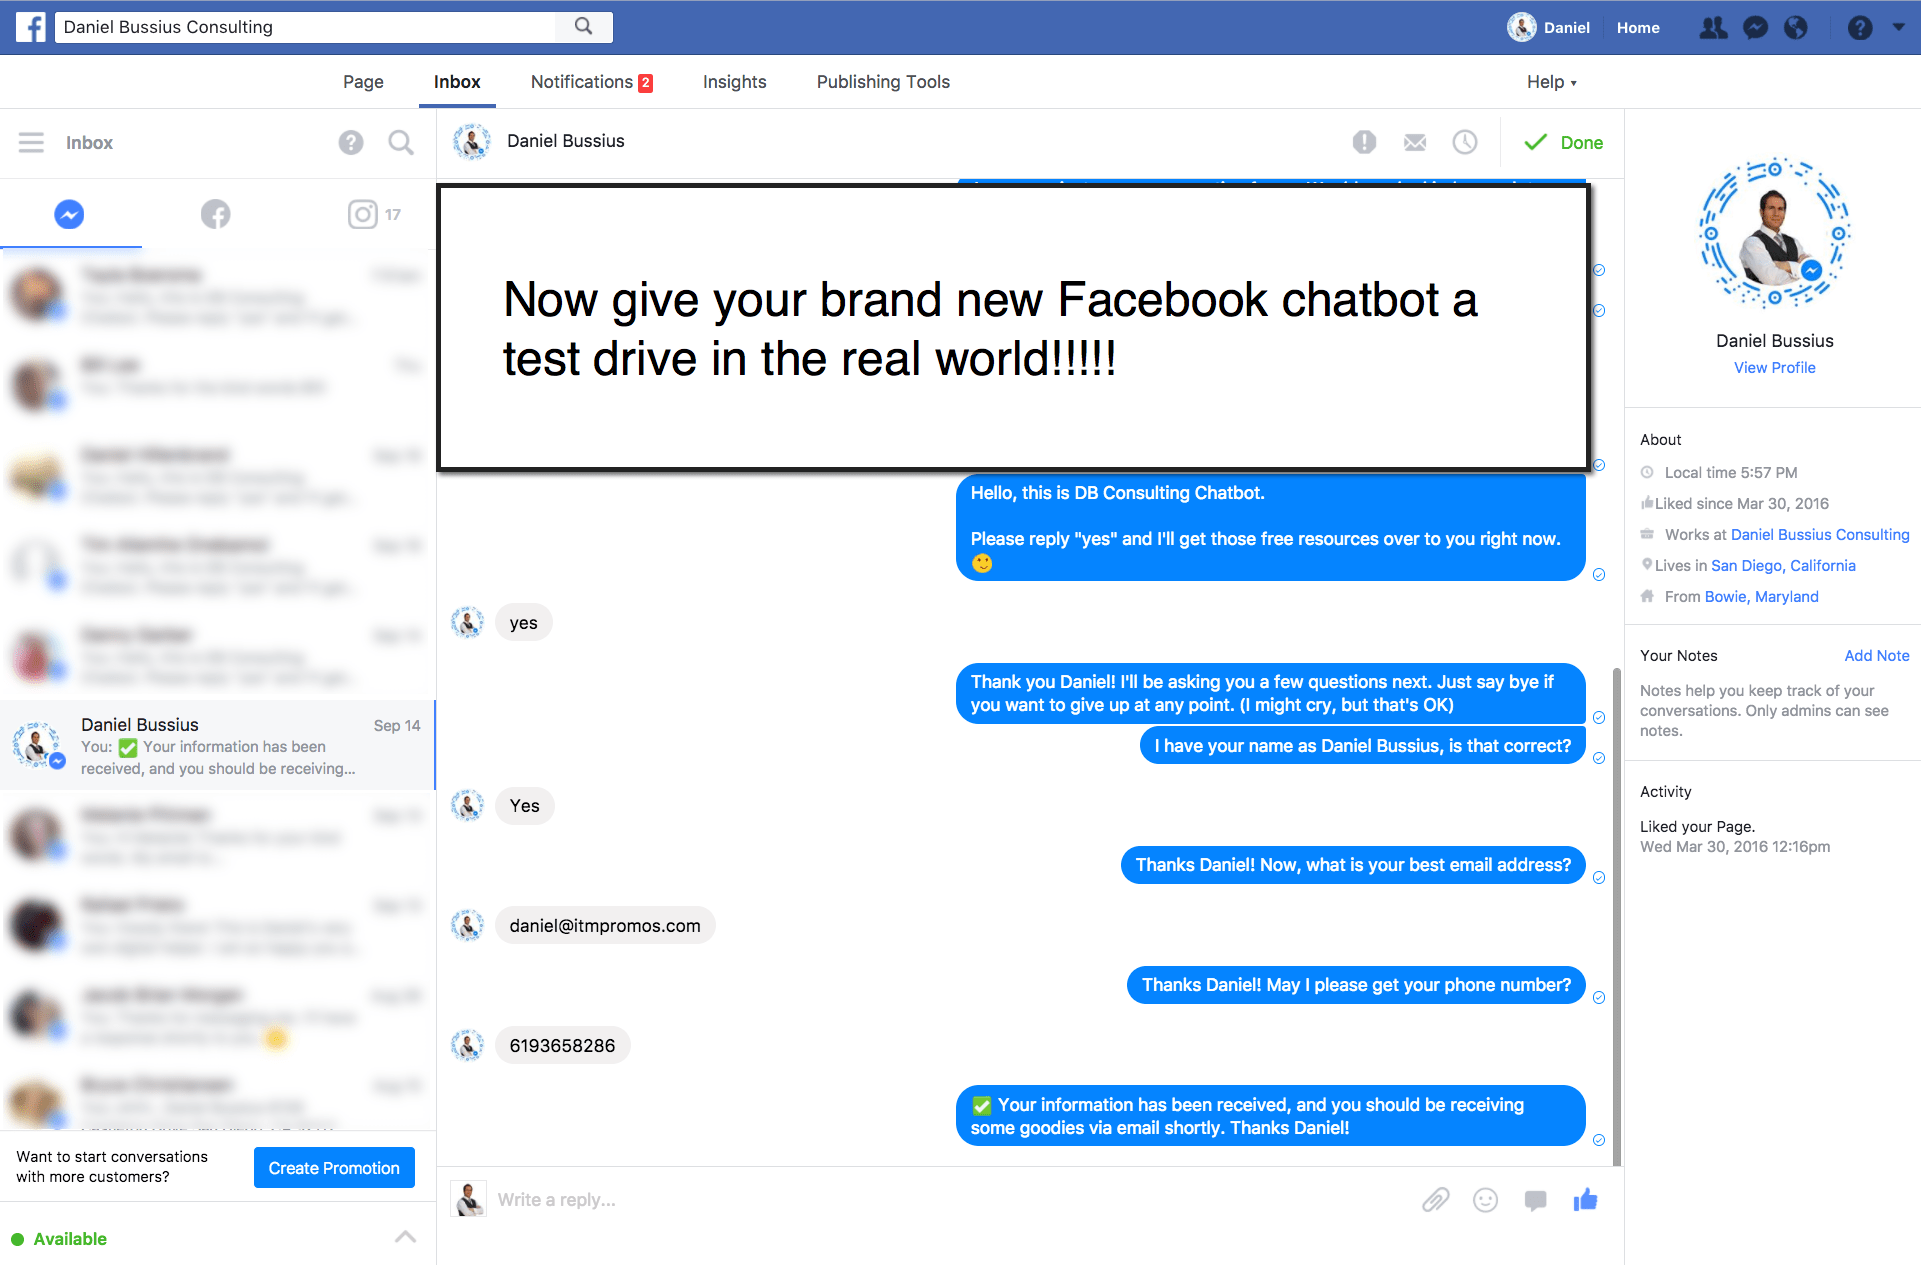Click the follow-up clock icon
Image resolution: width=1921 pixels, height=1265 pixels.
[x=1464, y=142]
